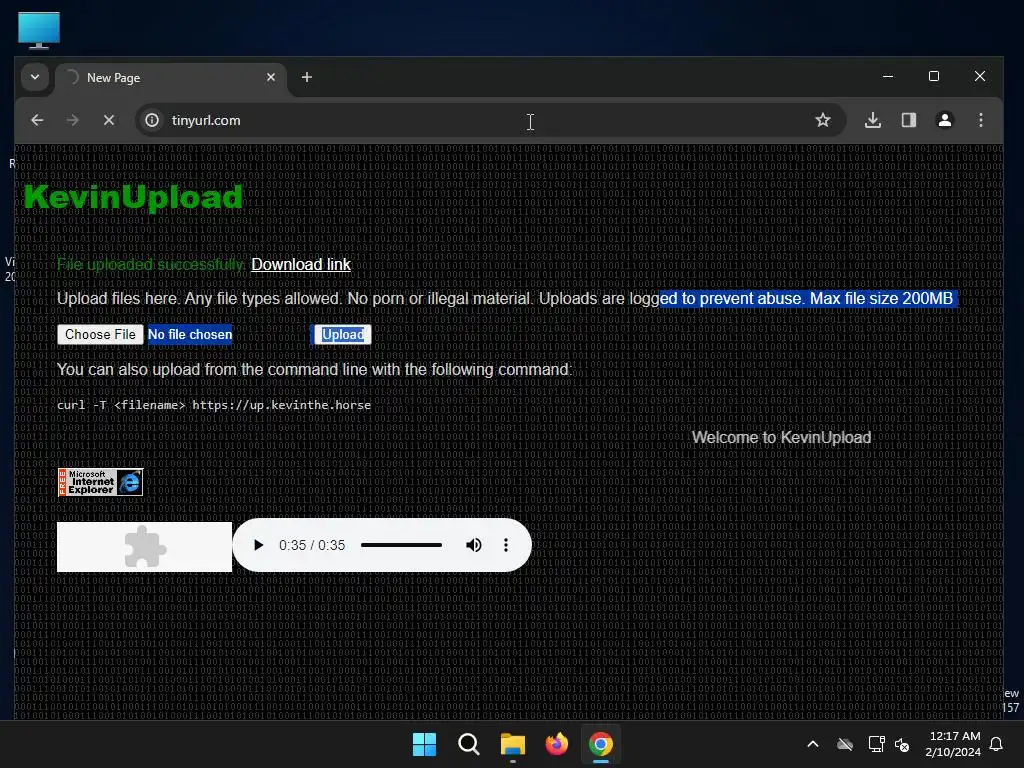Stop loading the page
The height and width of the screenshot is (768, 1024).
click(x=109, y=120)
